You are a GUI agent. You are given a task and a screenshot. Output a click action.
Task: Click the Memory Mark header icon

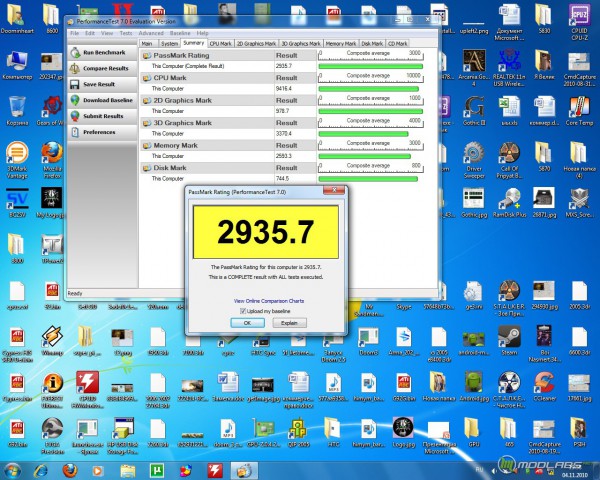click(147, 146)
